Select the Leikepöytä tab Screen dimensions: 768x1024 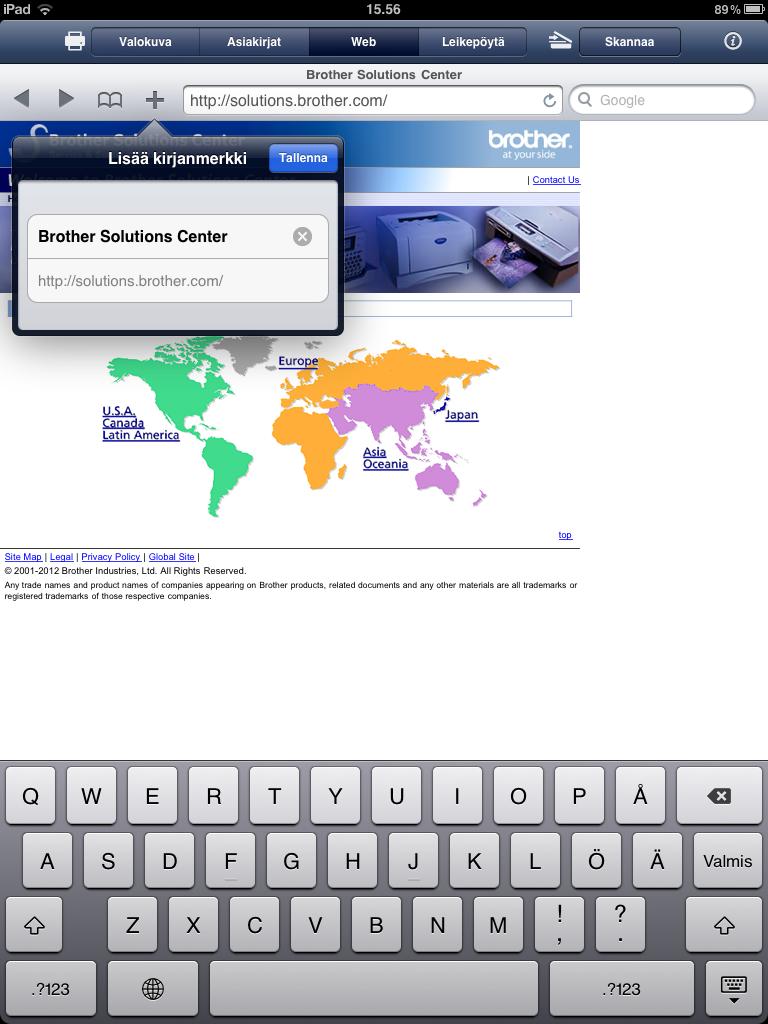(x=473, y=42)
